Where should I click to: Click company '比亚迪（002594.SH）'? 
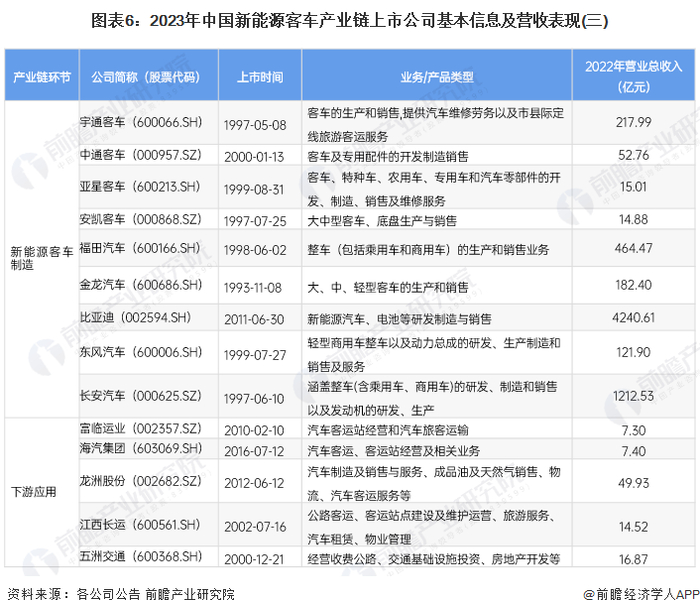pyautogui.click(x=135, y=317)
